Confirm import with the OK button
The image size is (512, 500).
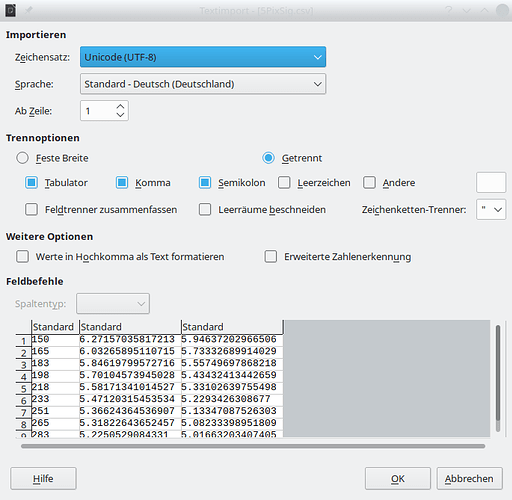coord(398,478)
